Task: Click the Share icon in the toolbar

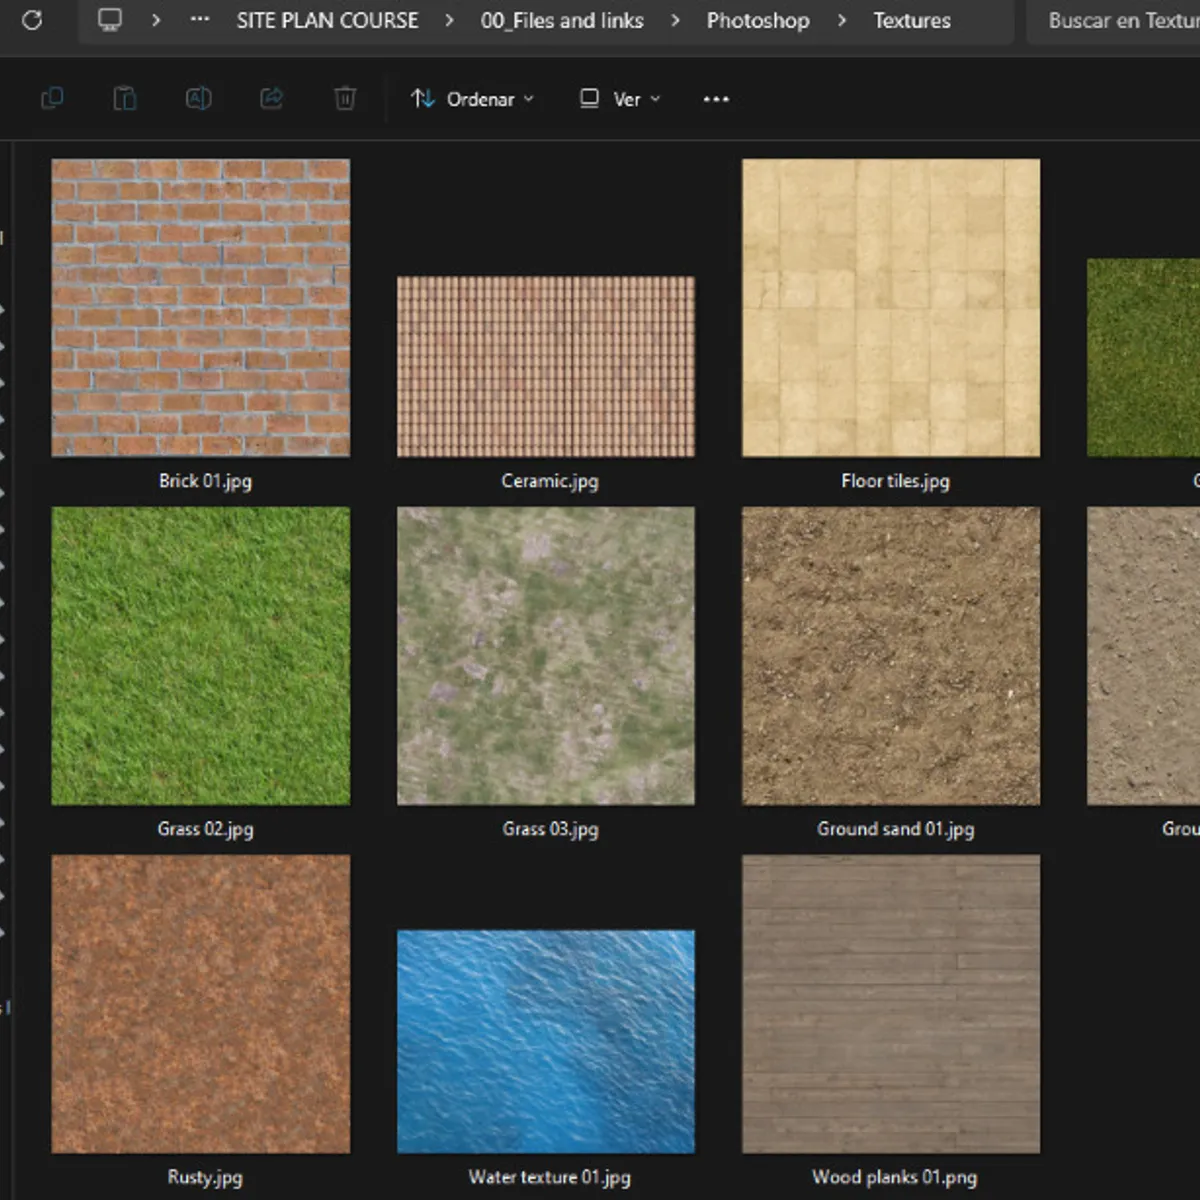Action: (x=271, y=98)
